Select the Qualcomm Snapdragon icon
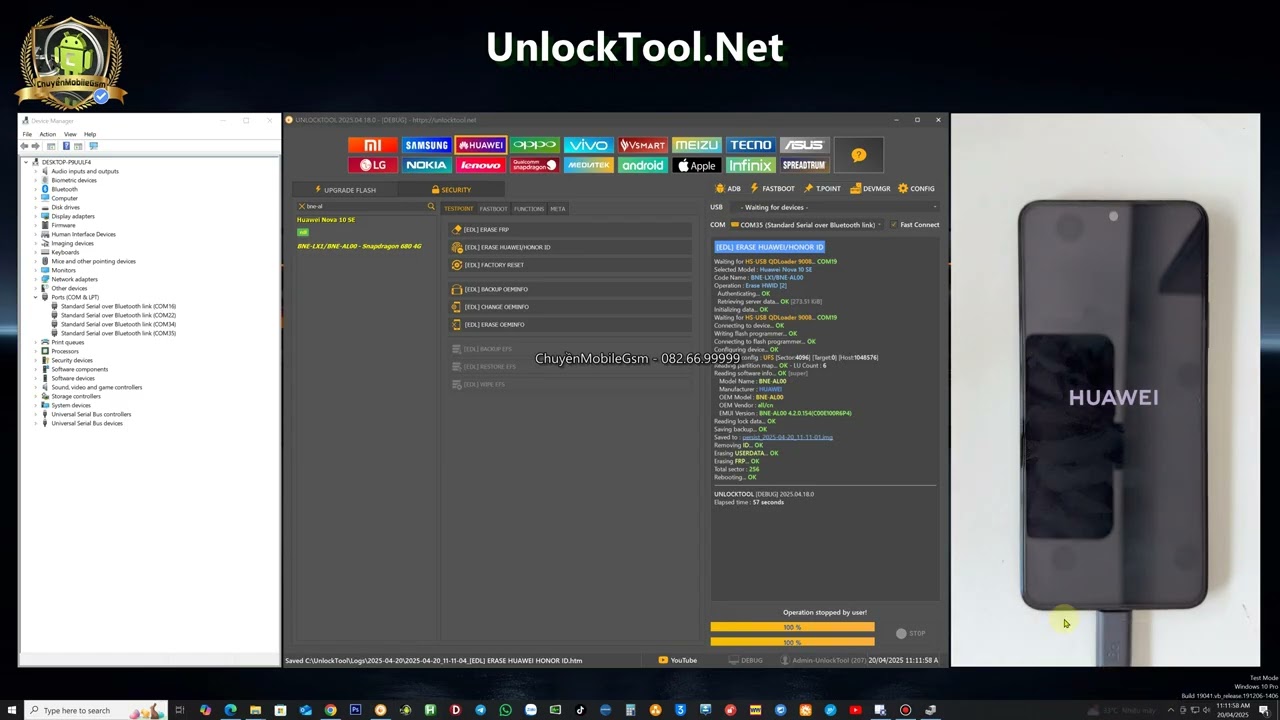1280x720 pixels. click(x=534, y=165)
